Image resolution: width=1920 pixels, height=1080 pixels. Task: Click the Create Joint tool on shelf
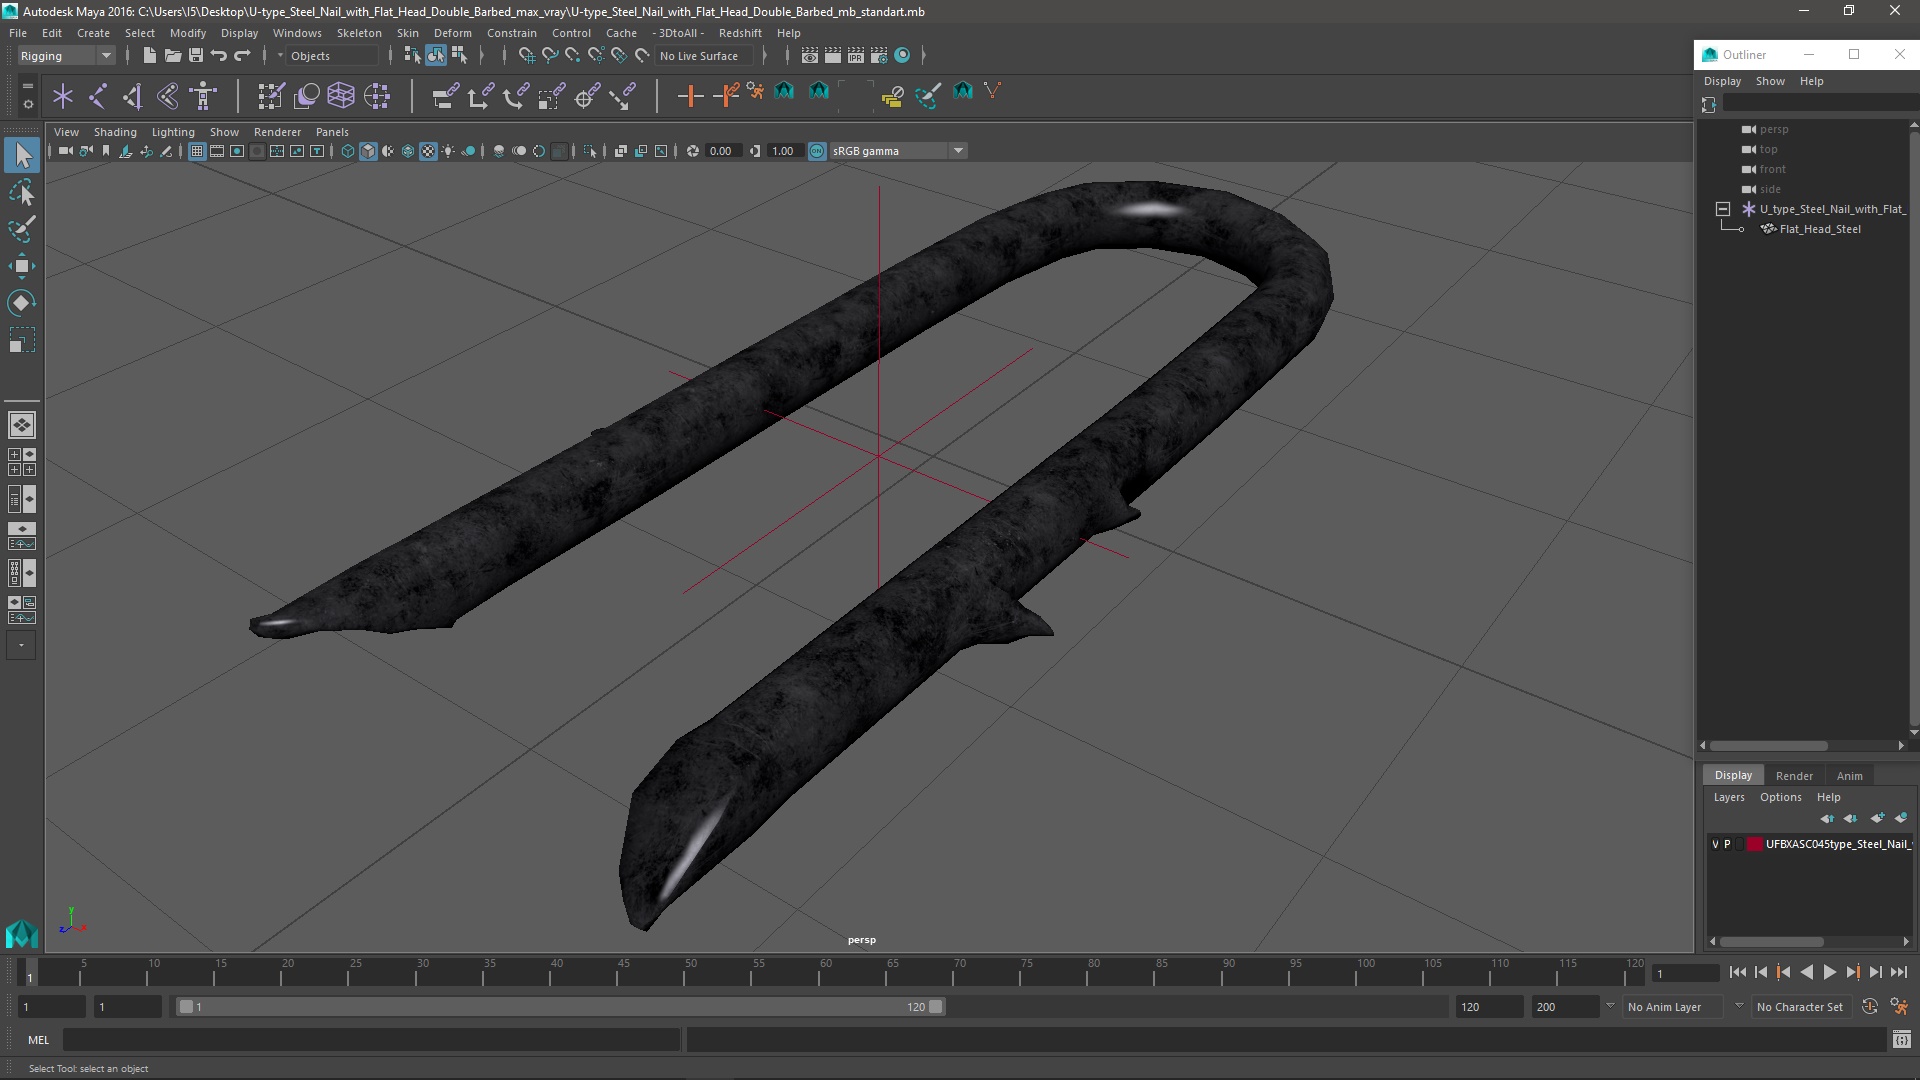click(x=98, y=96)
